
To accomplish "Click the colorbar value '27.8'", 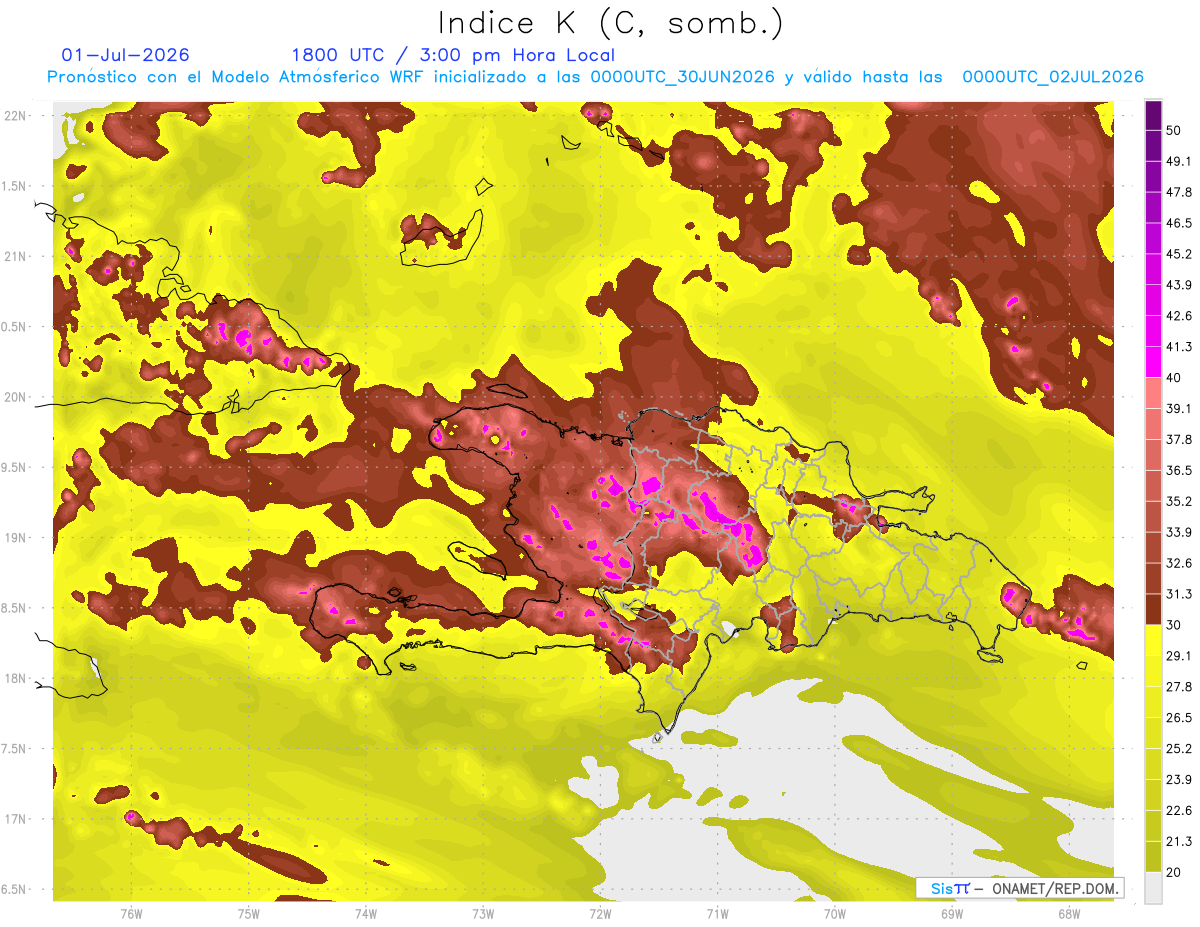I will pyautogui.click(x=1179, y=687).
